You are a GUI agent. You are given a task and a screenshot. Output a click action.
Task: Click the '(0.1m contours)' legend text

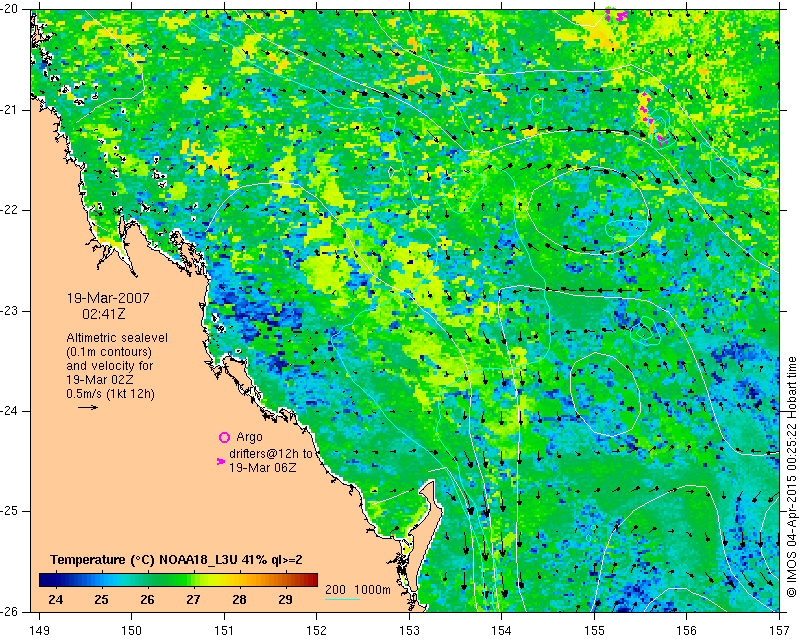tap(109, 352)
